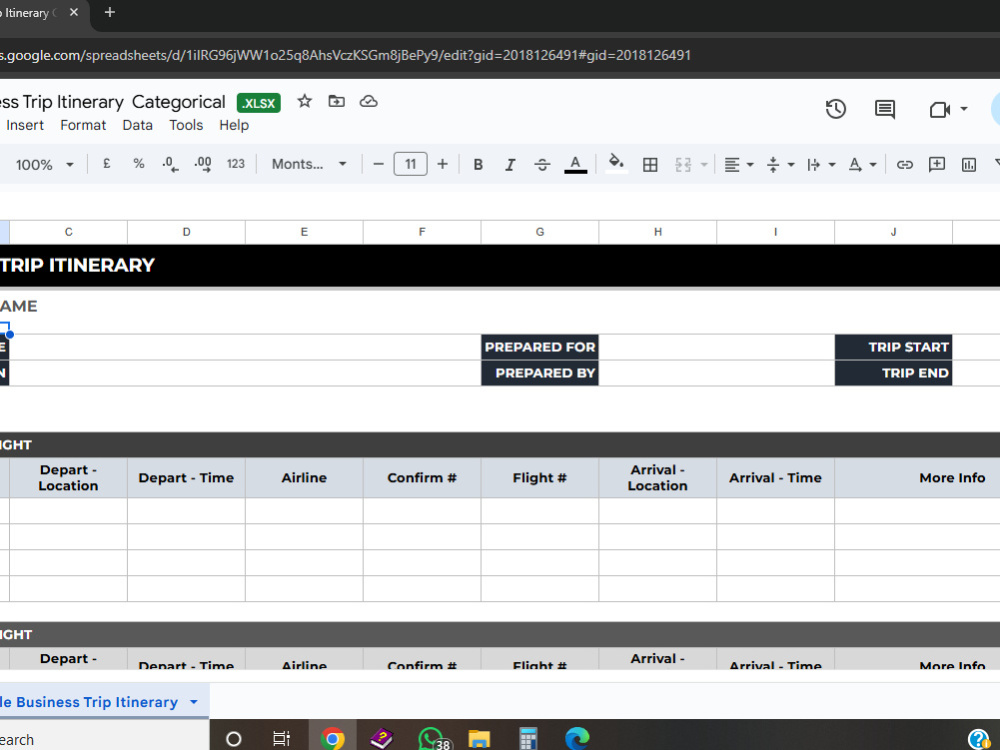Open the Monts... font family dropdown
This screenshot has height=750, width=1000.
click(x=309, y=164)
